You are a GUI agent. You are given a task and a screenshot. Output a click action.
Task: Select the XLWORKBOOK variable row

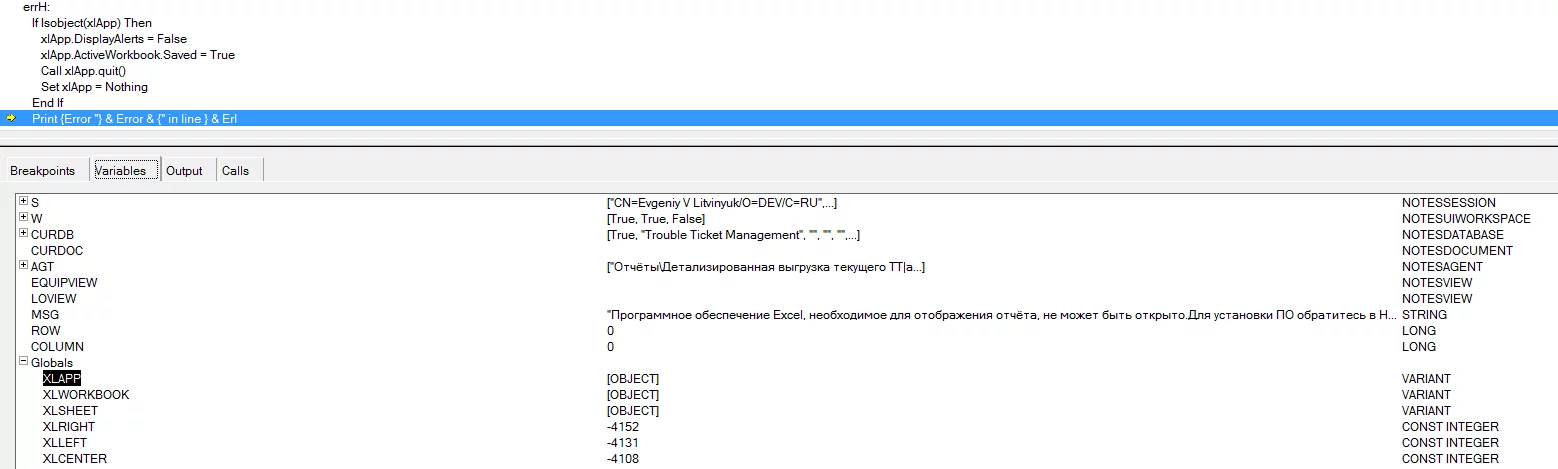[86, 395]
